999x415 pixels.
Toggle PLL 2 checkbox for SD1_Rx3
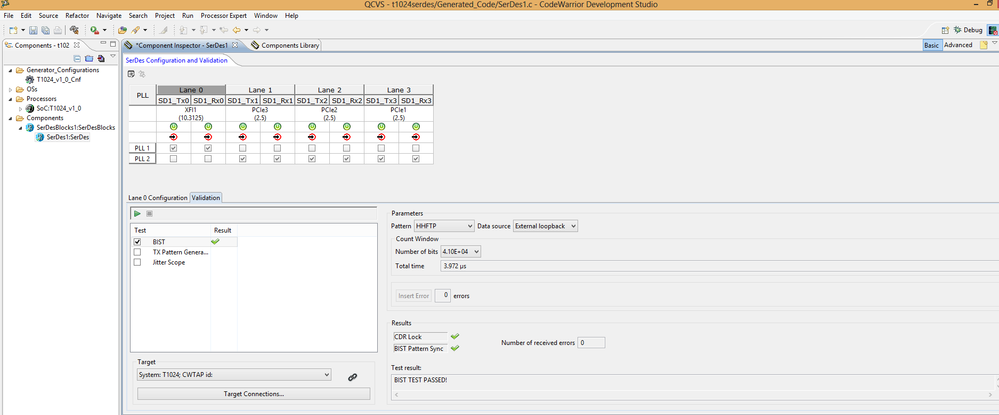(415, 159)
